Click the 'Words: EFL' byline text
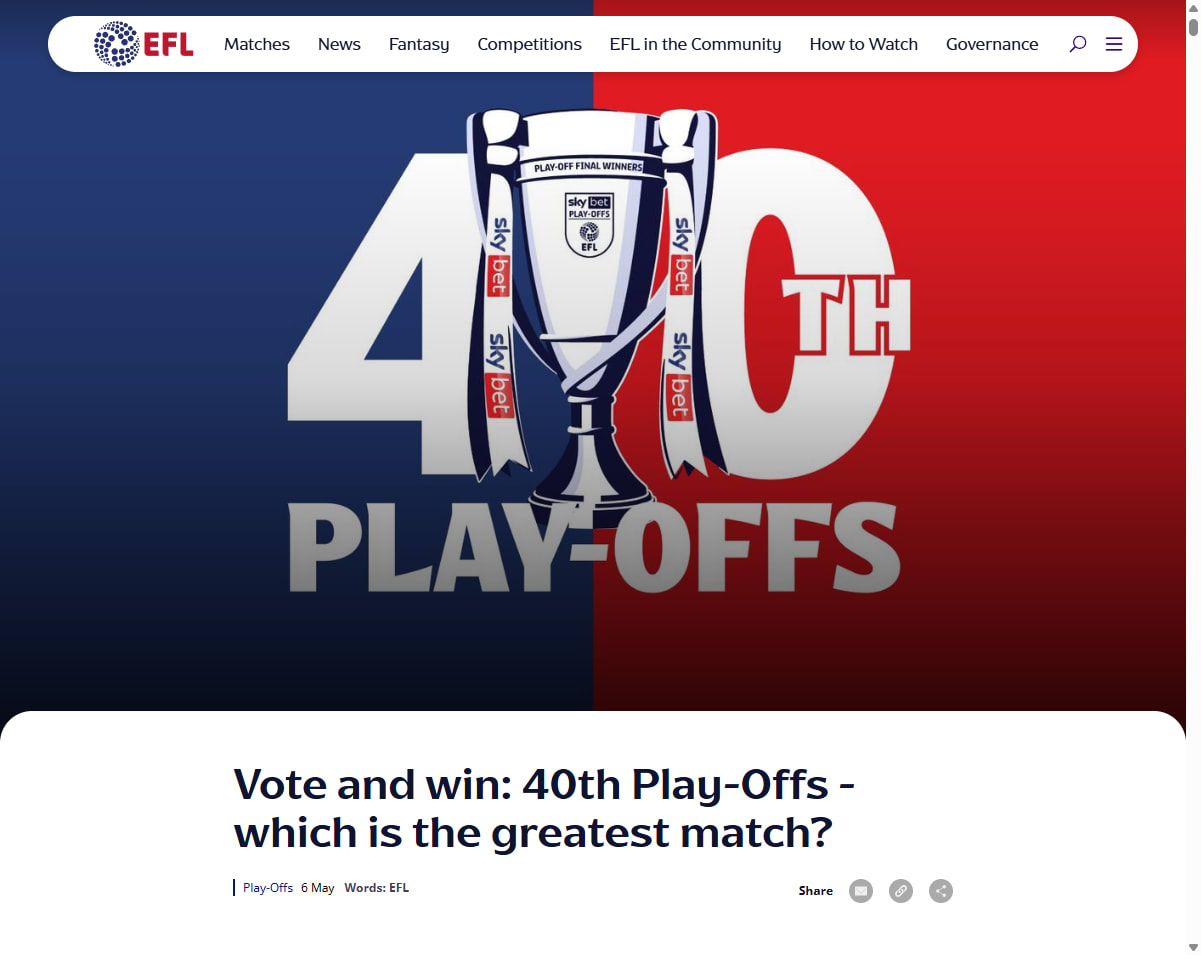Viewport: 1201px width, 955px height. point(376,888)
